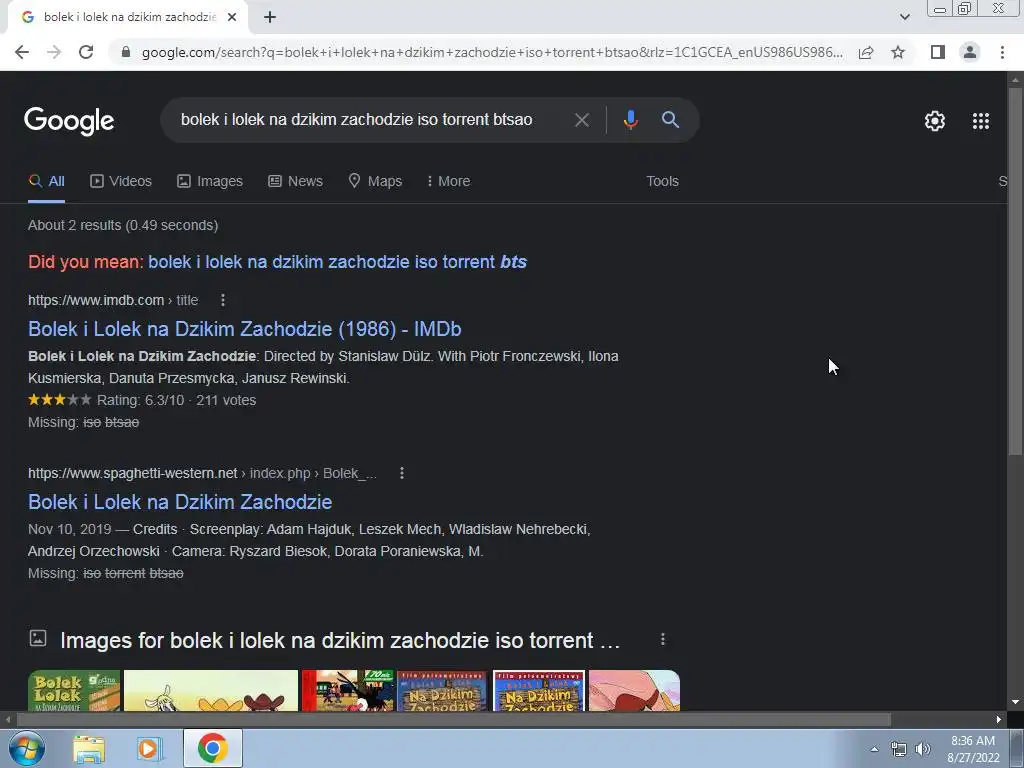The height and width of the screenshot is (768, 1024).
Task: Switch to Maps results tab
Action: (x=375, y=182)
